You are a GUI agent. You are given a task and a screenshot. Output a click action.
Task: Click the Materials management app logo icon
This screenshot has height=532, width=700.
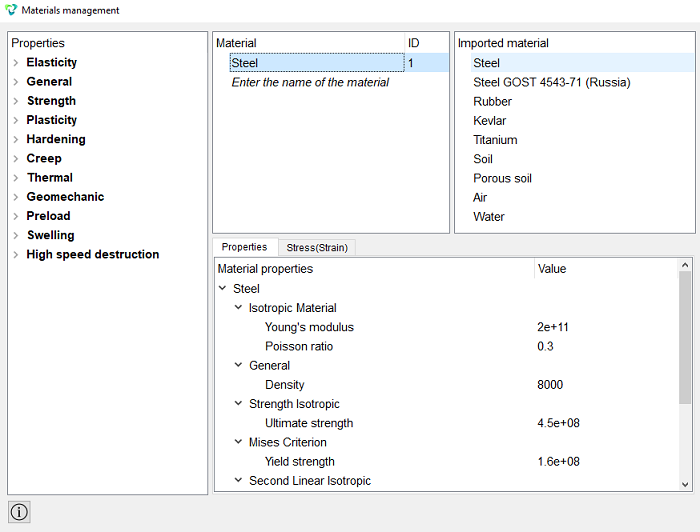click(10, 10)
